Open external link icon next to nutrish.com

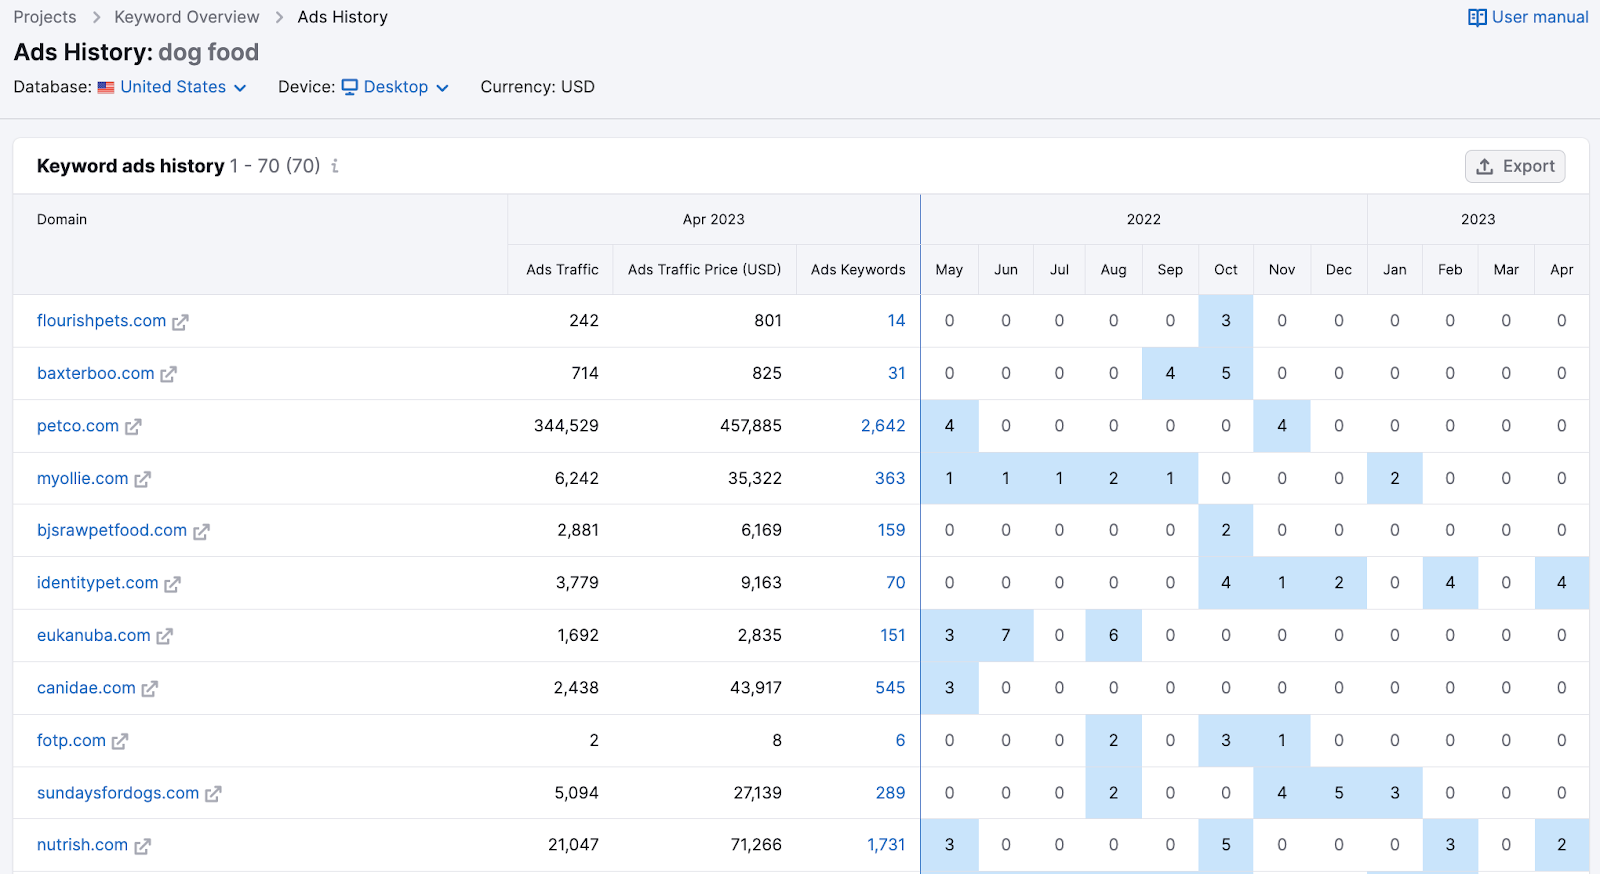142,846
